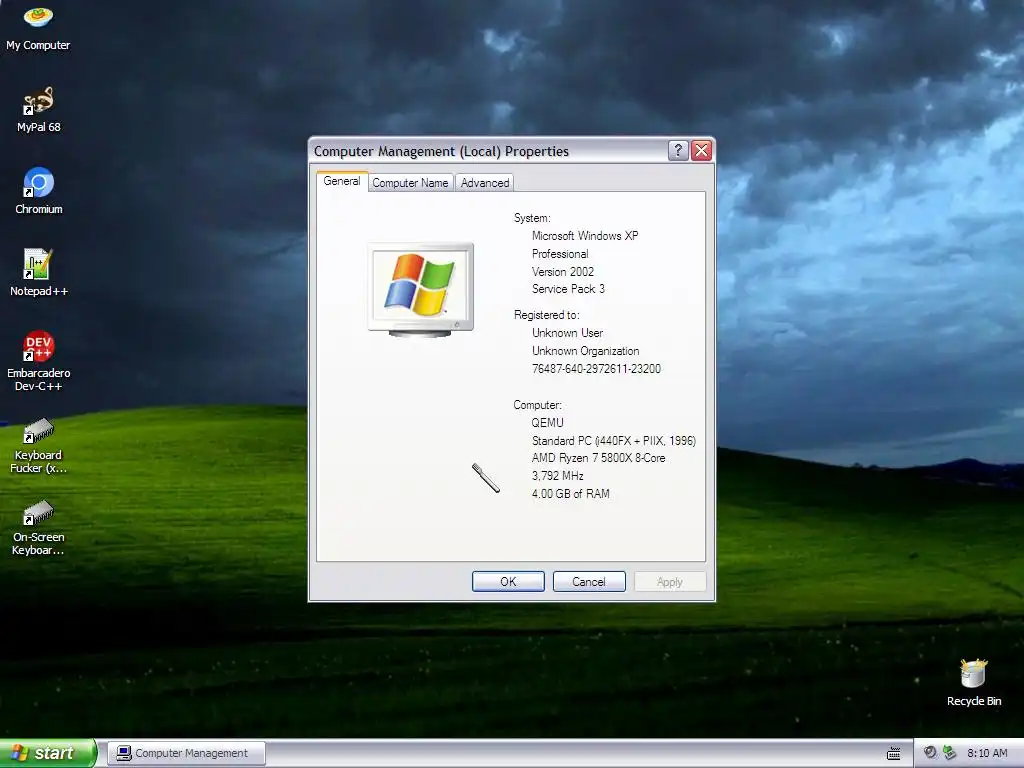Click the QEMU computer name line

[547, 423]
